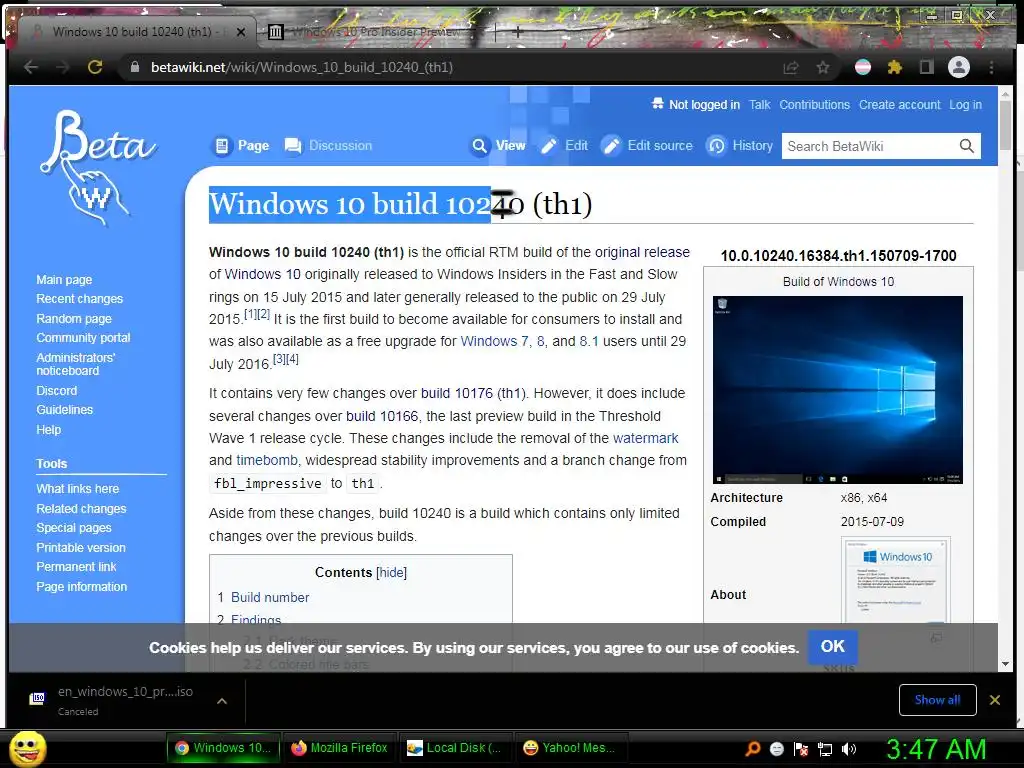Click OK on the cookies notice
Viewport: 1024px width, 768px height.
833,647
